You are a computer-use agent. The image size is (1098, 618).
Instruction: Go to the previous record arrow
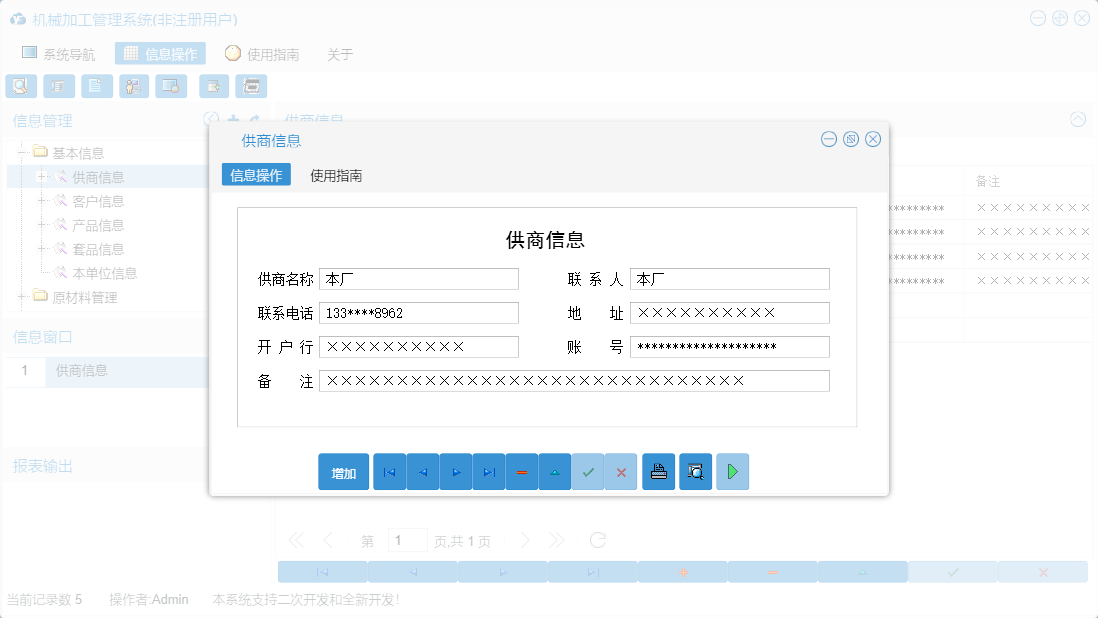point(422,471)
